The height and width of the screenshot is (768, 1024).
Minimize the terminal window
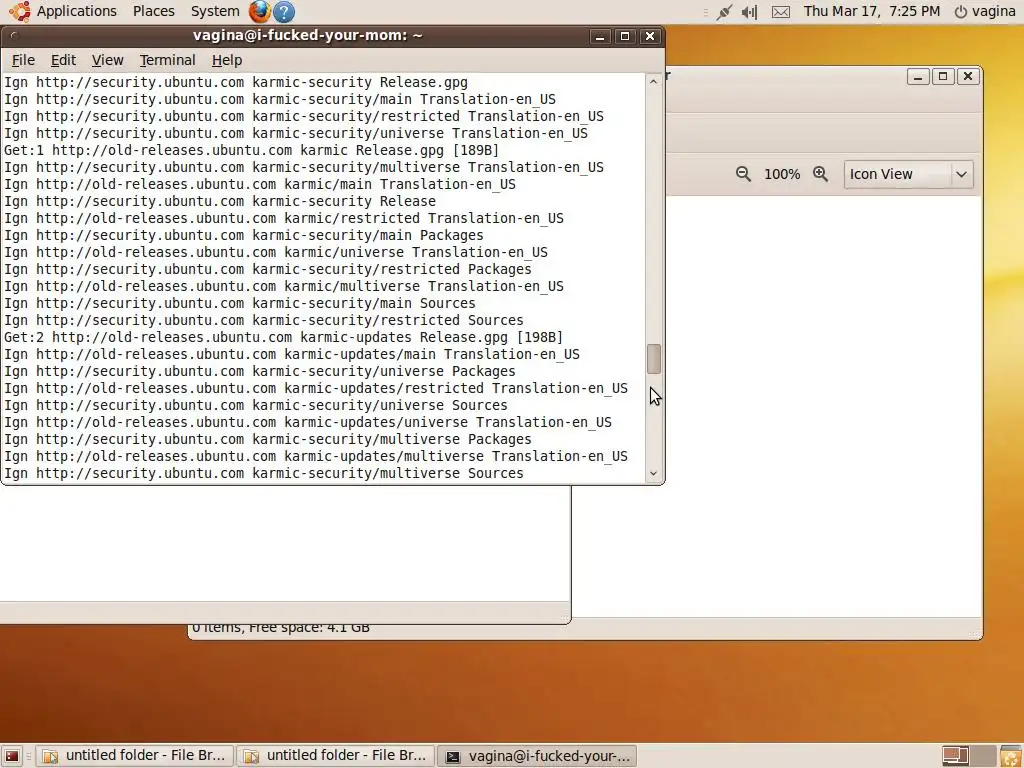point(600,36)
